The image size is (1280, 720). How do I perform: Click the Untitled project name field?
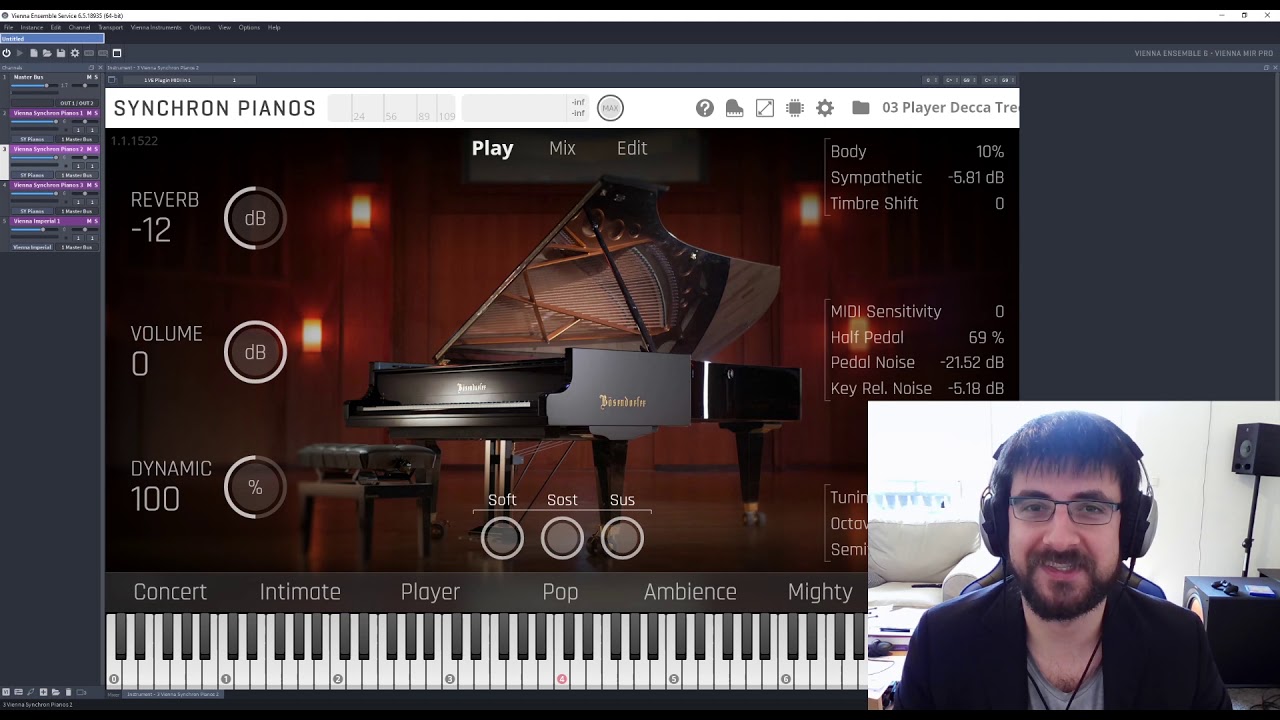(x=52, y=39)
